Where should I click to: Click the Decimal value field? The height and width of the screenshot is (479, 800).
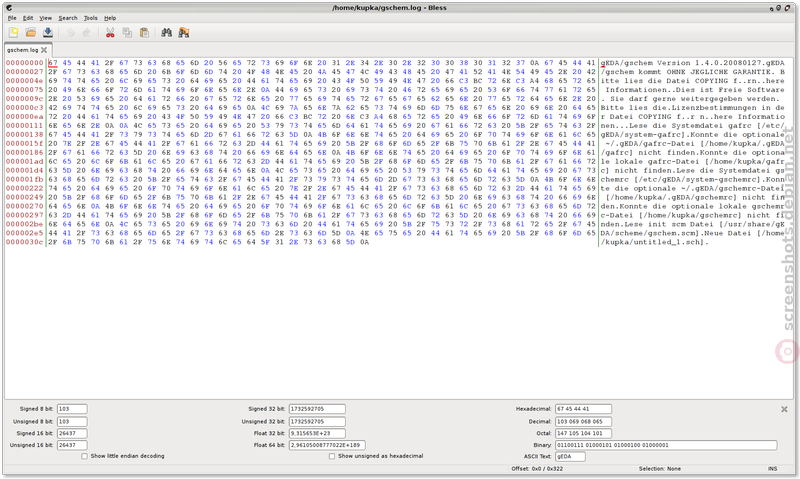tap(583, 422)
